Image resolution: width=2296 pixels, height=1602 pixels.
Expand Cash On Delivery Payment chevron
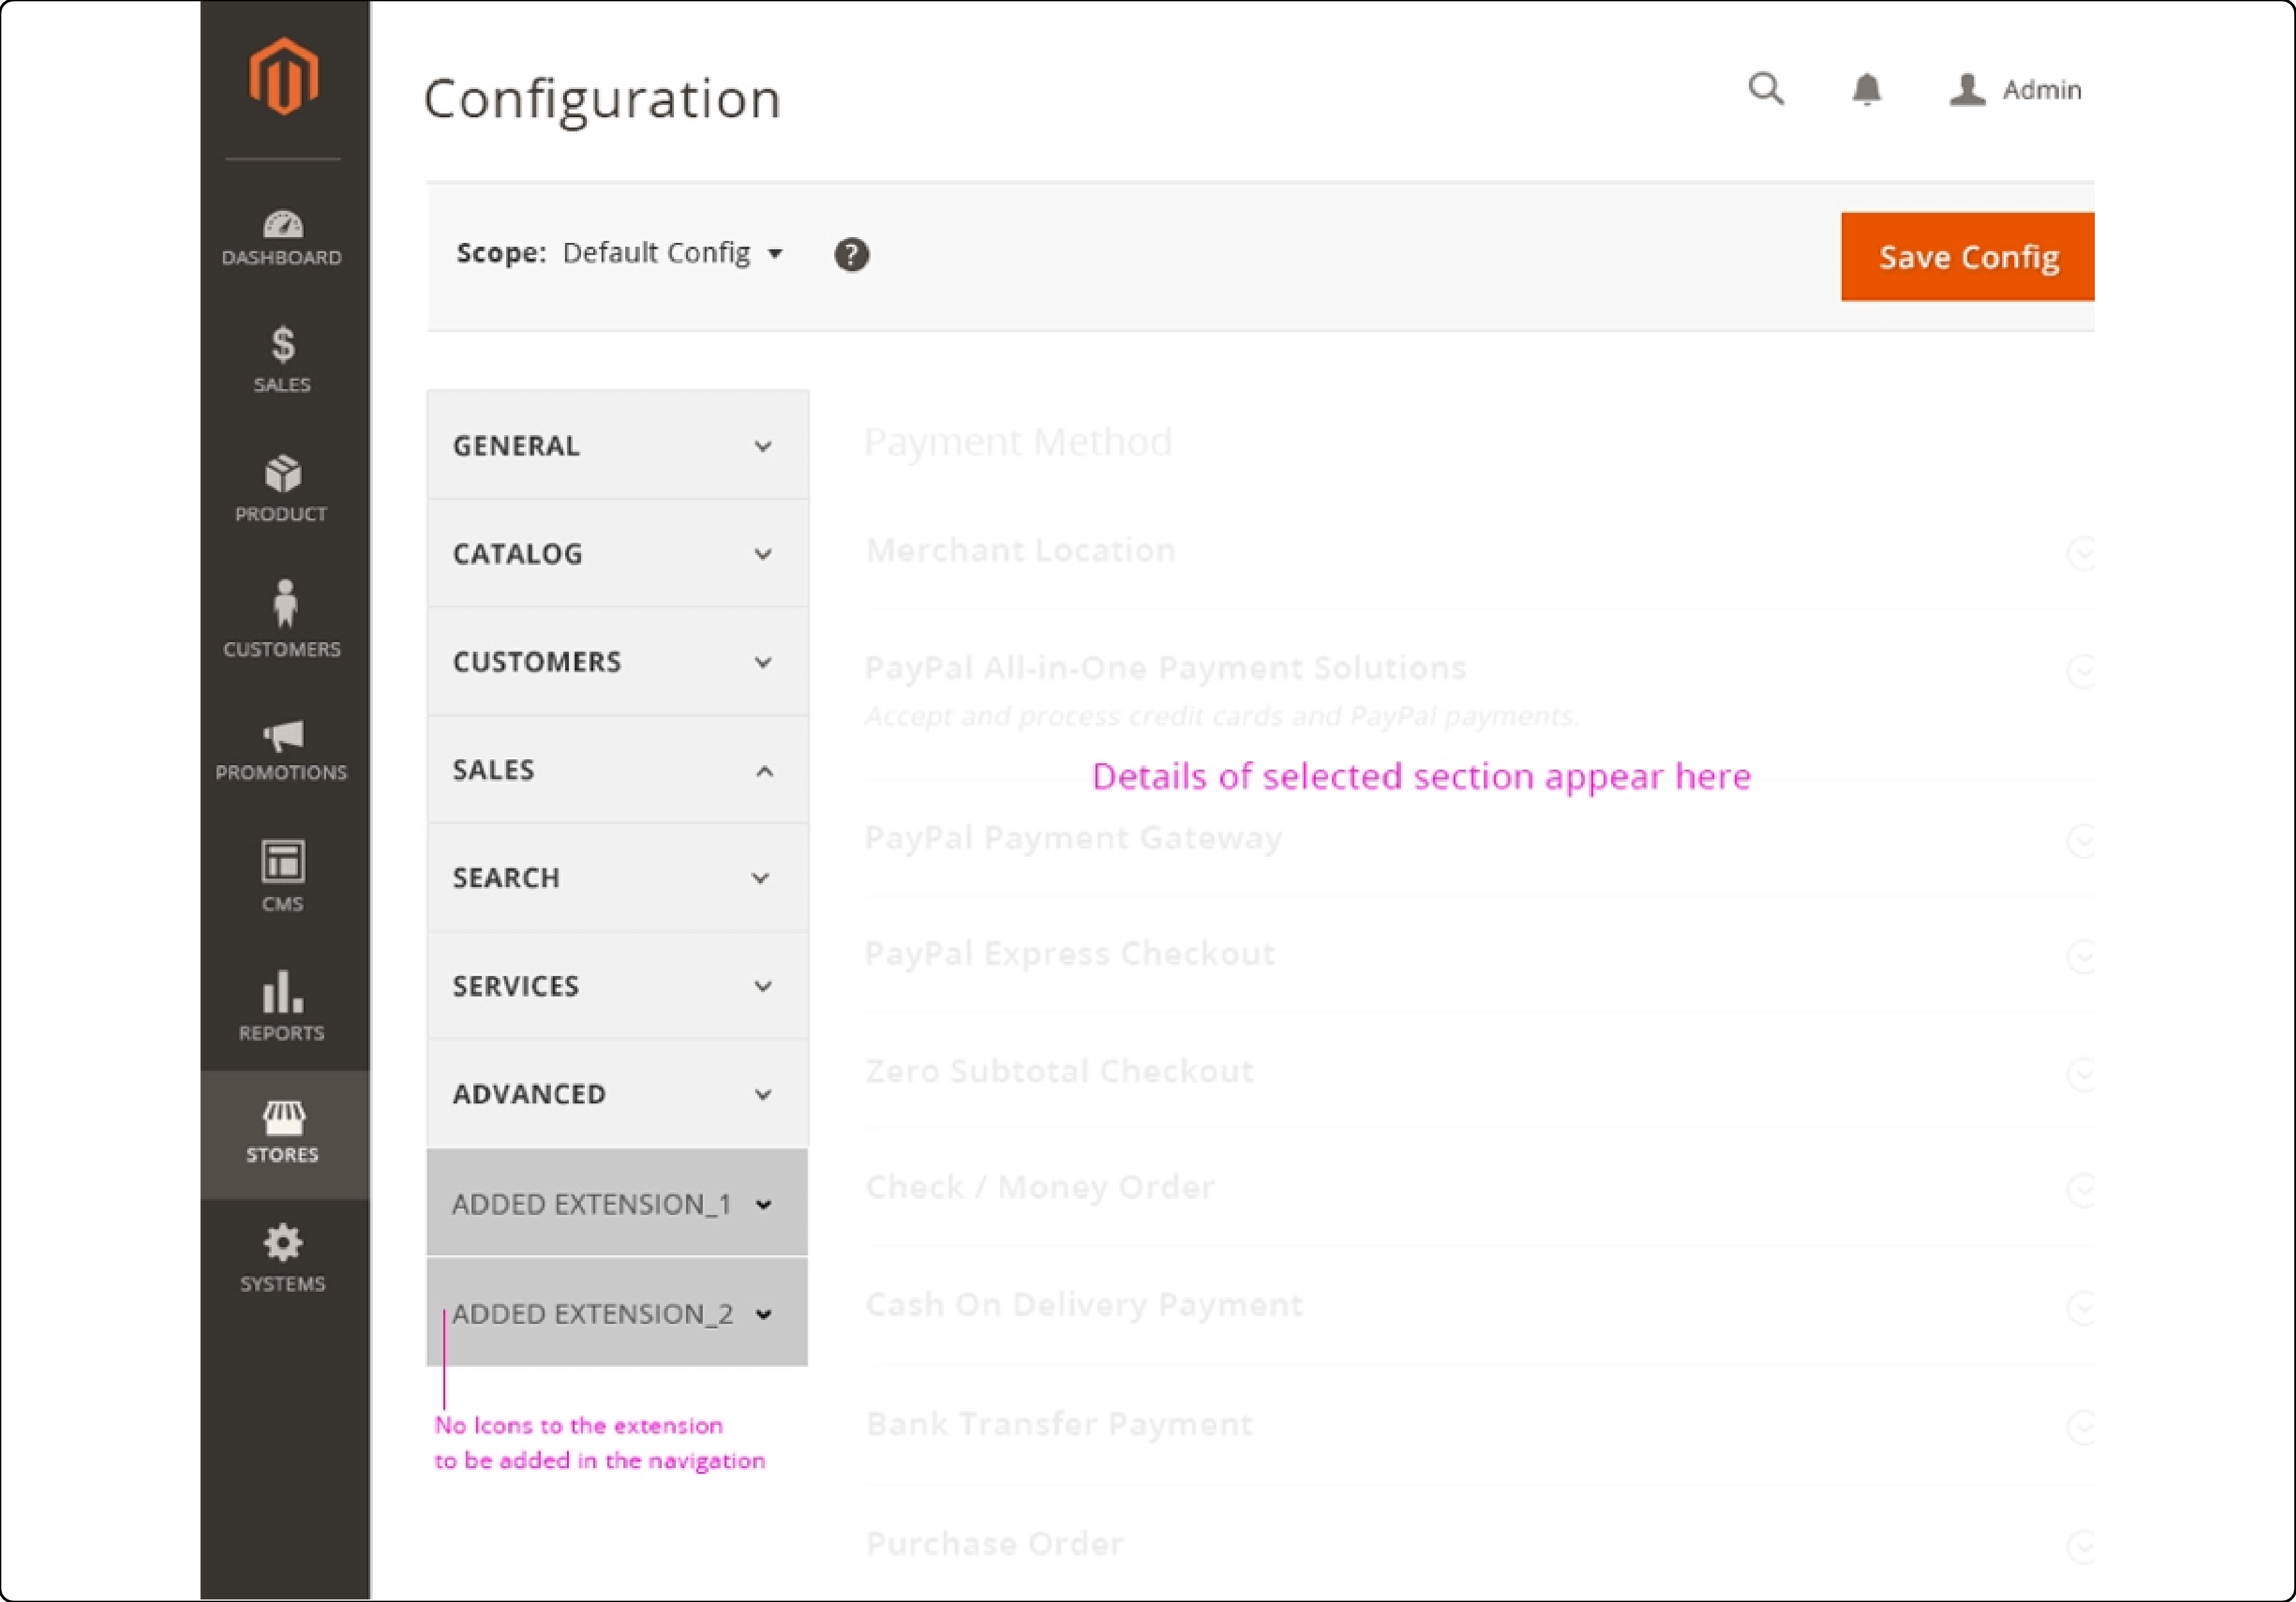pyautogui.click(x=2081, y=1308)
